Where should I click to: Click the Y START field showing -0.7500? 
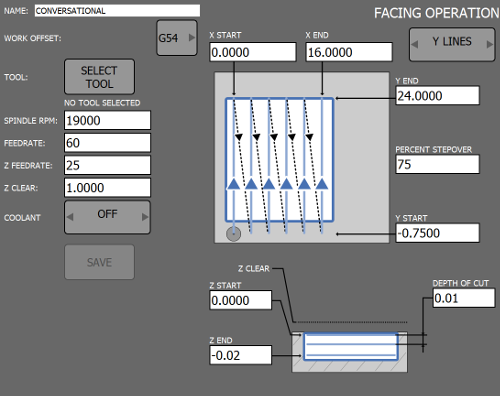437,233
